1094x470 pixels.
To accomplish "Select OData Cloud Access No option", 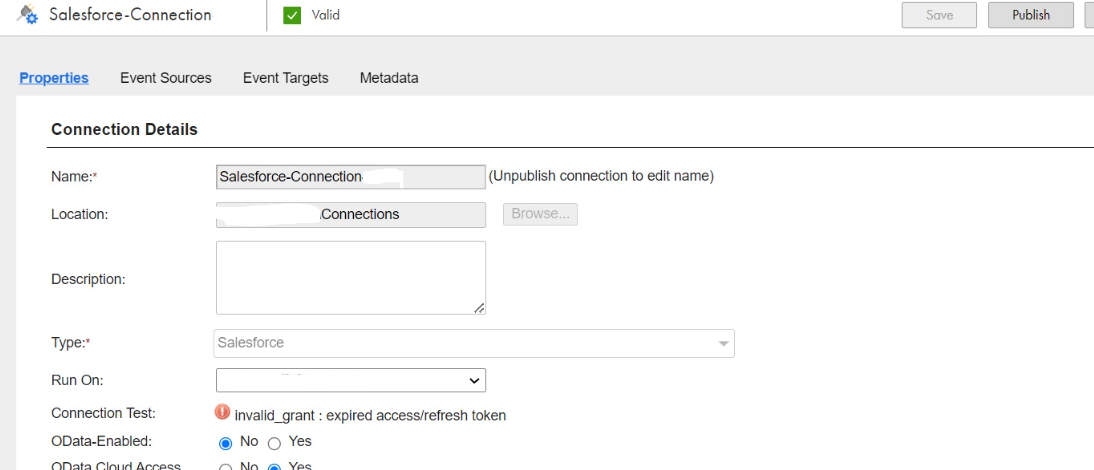I will tap(225, 466).
